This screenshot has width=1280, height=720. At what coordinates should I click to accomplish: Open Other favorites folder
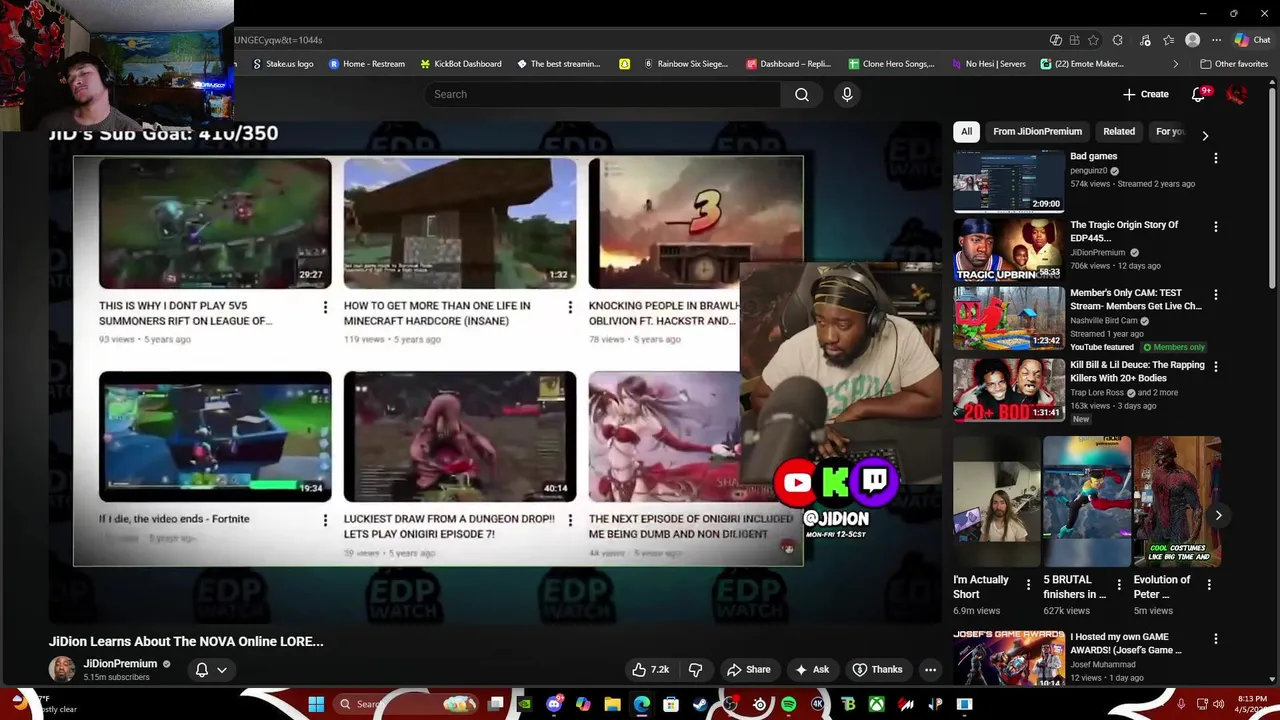1233,64
